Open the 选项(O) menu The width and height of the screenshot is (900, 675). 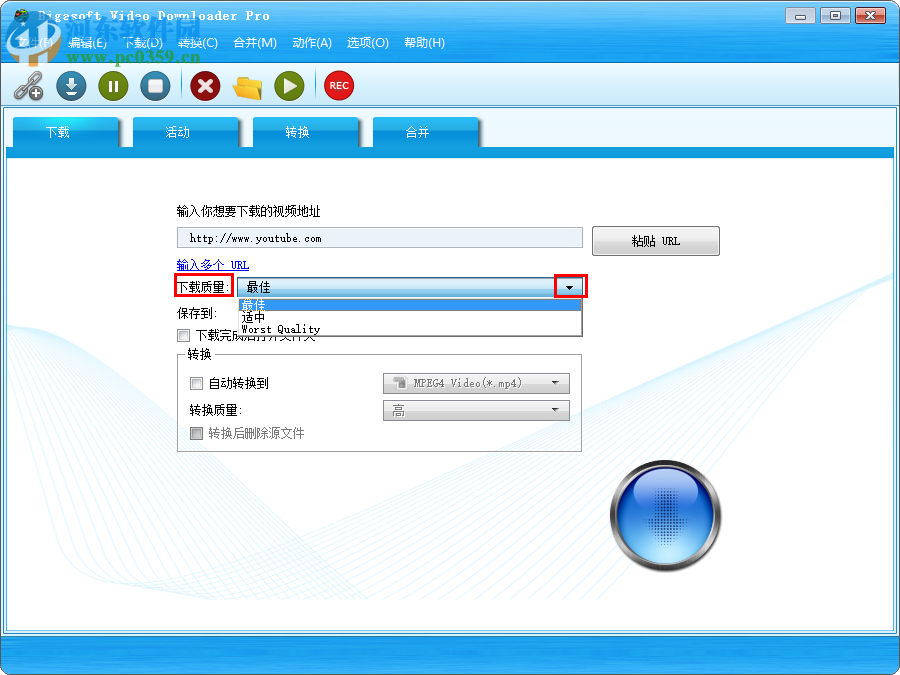(367, 43)
